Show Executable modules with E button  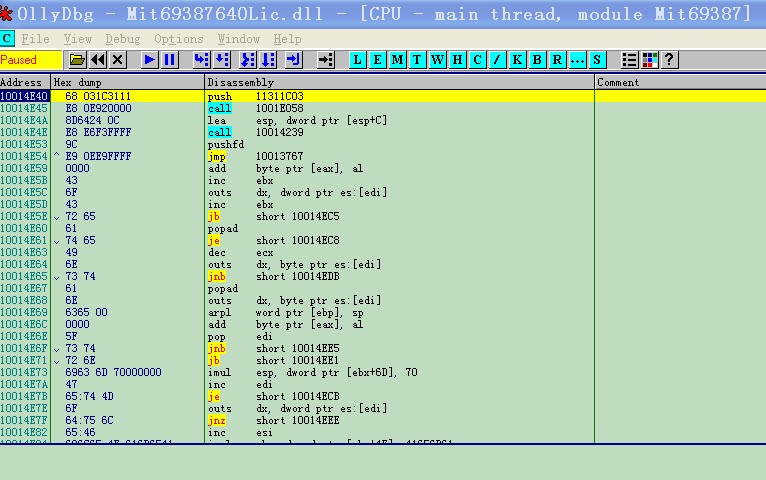pyautogui.click(x=378, y=60)
